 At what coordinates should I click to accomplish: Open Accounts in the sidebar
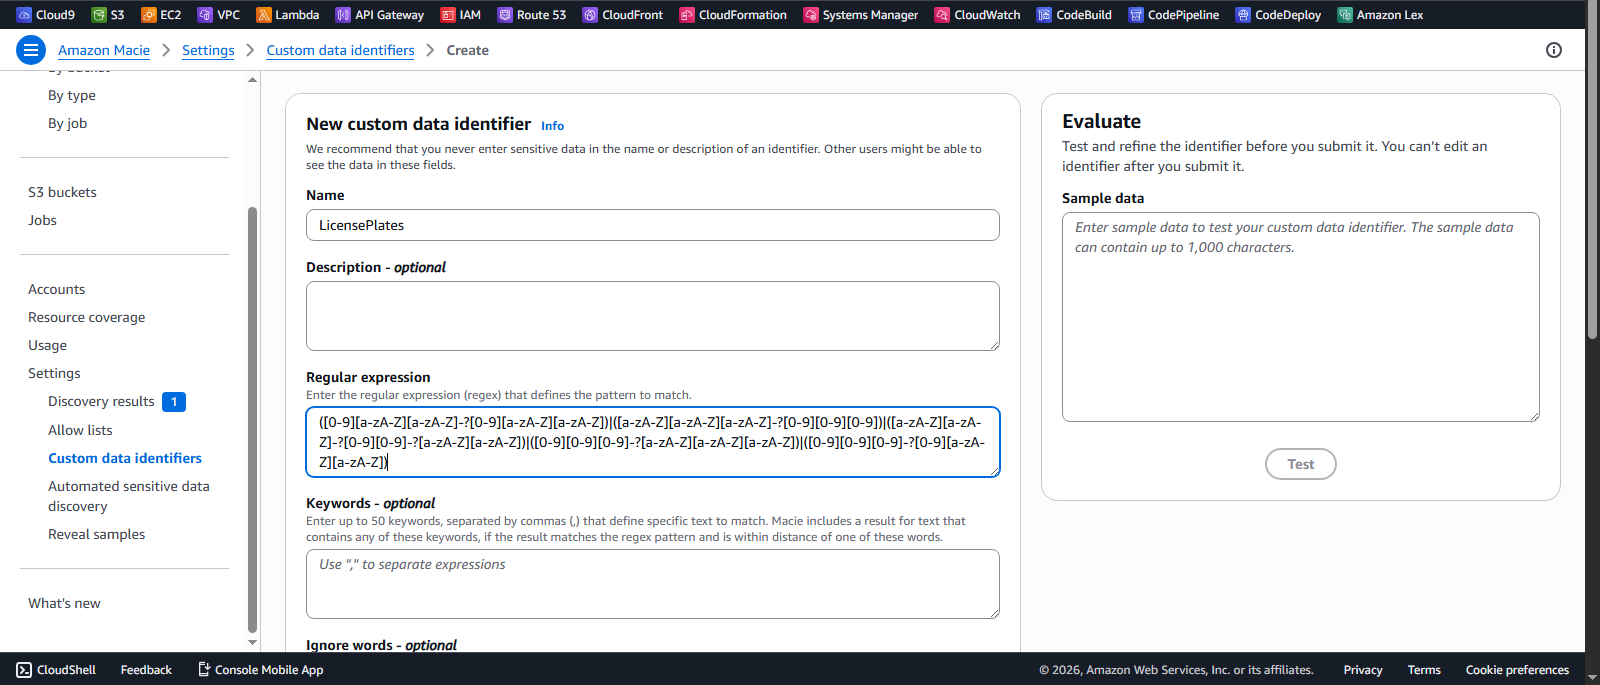click(x=57, y=289)
